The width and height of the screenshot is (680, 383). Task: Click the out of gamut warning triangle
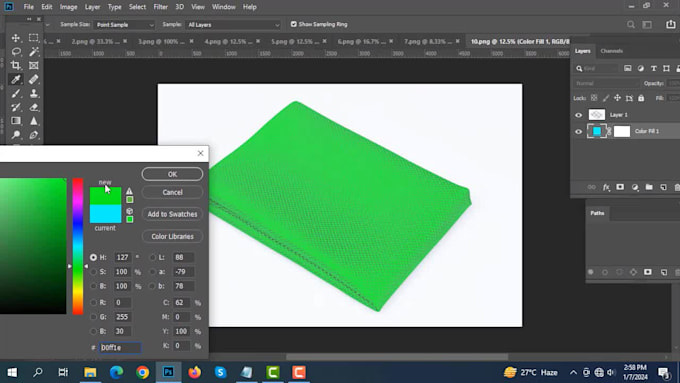point(129,191)
